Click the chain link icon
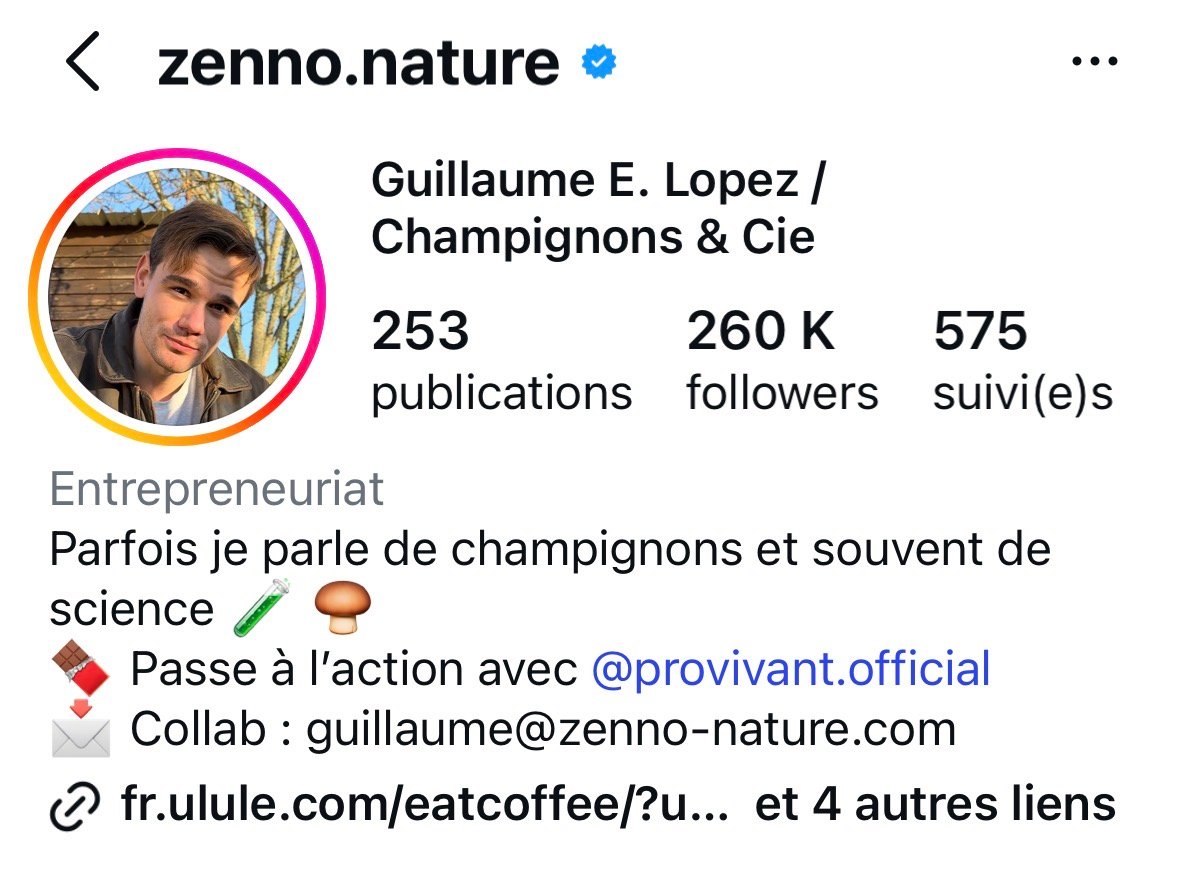This screenshot has width=1179, height=873. click(74, 807)
